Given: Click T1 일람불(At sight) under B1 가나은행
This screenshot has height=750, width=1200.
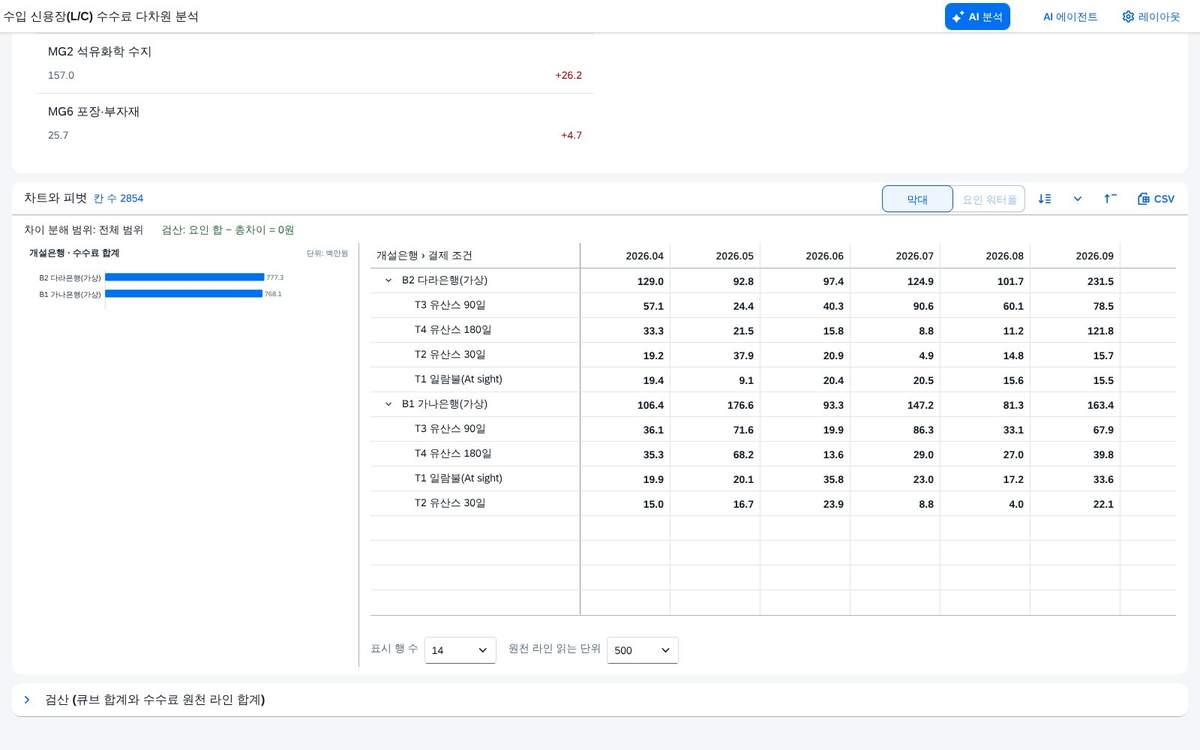Looking at the screenshot, I should point(459,479).
